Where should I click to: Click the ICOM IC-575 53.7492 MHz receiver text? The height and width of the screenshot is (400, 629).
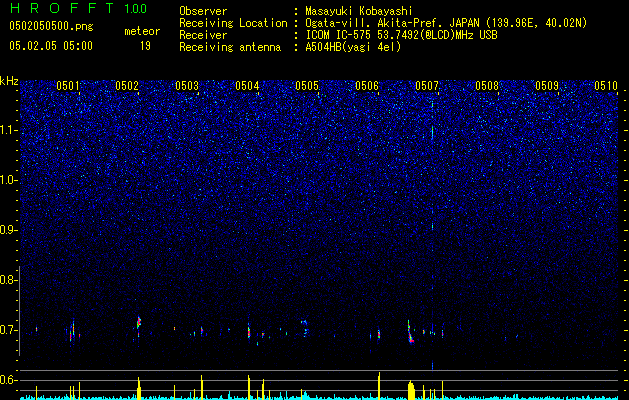[401, 35]
